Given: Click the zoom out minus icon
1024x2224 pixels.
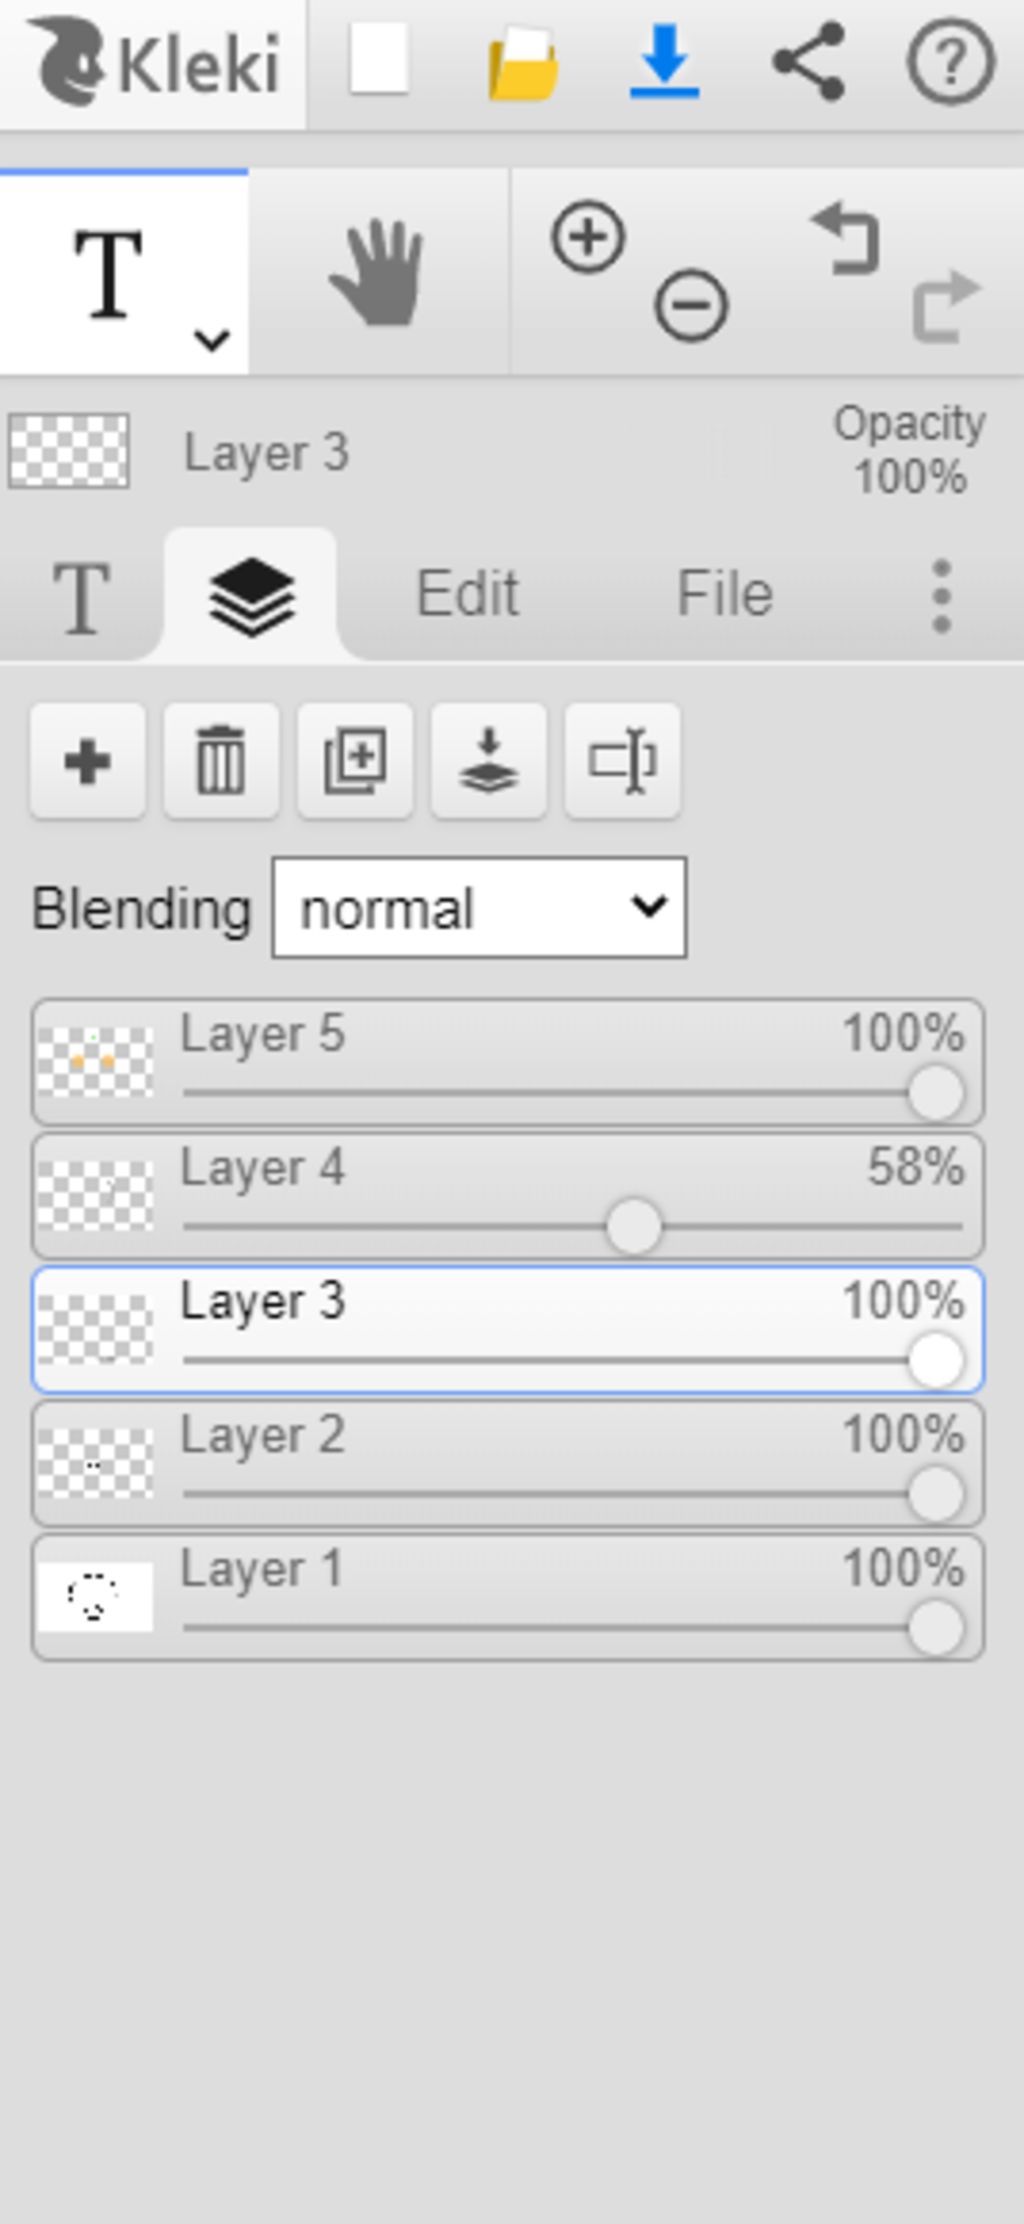Looking at the screenshot, I should pos(691,305).
